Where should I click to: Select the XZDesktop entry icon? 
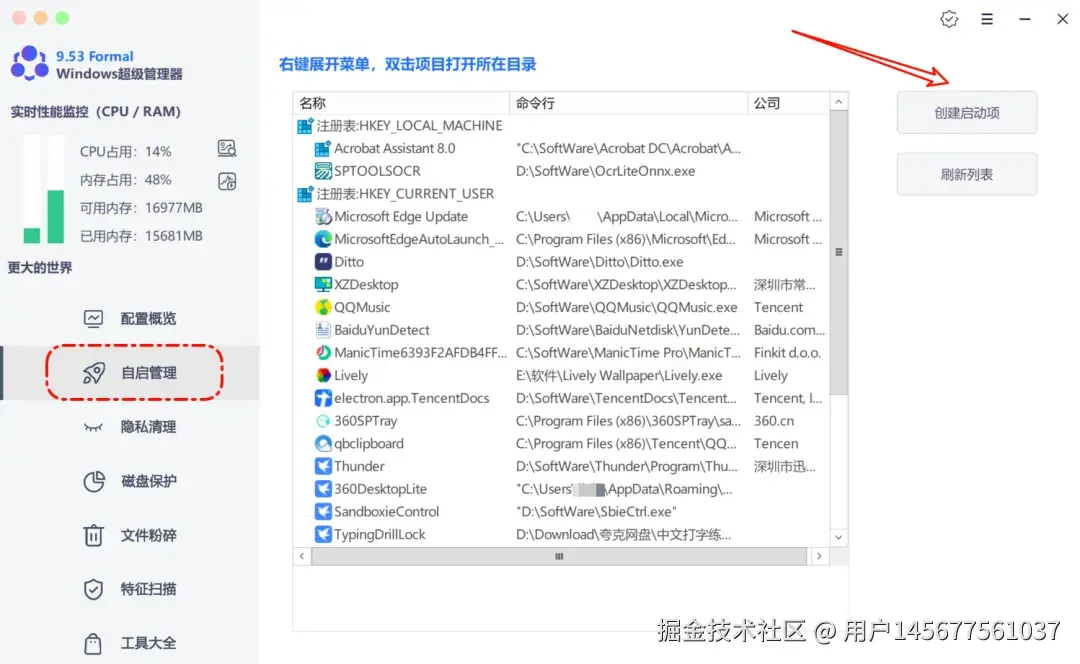[322, 284]
